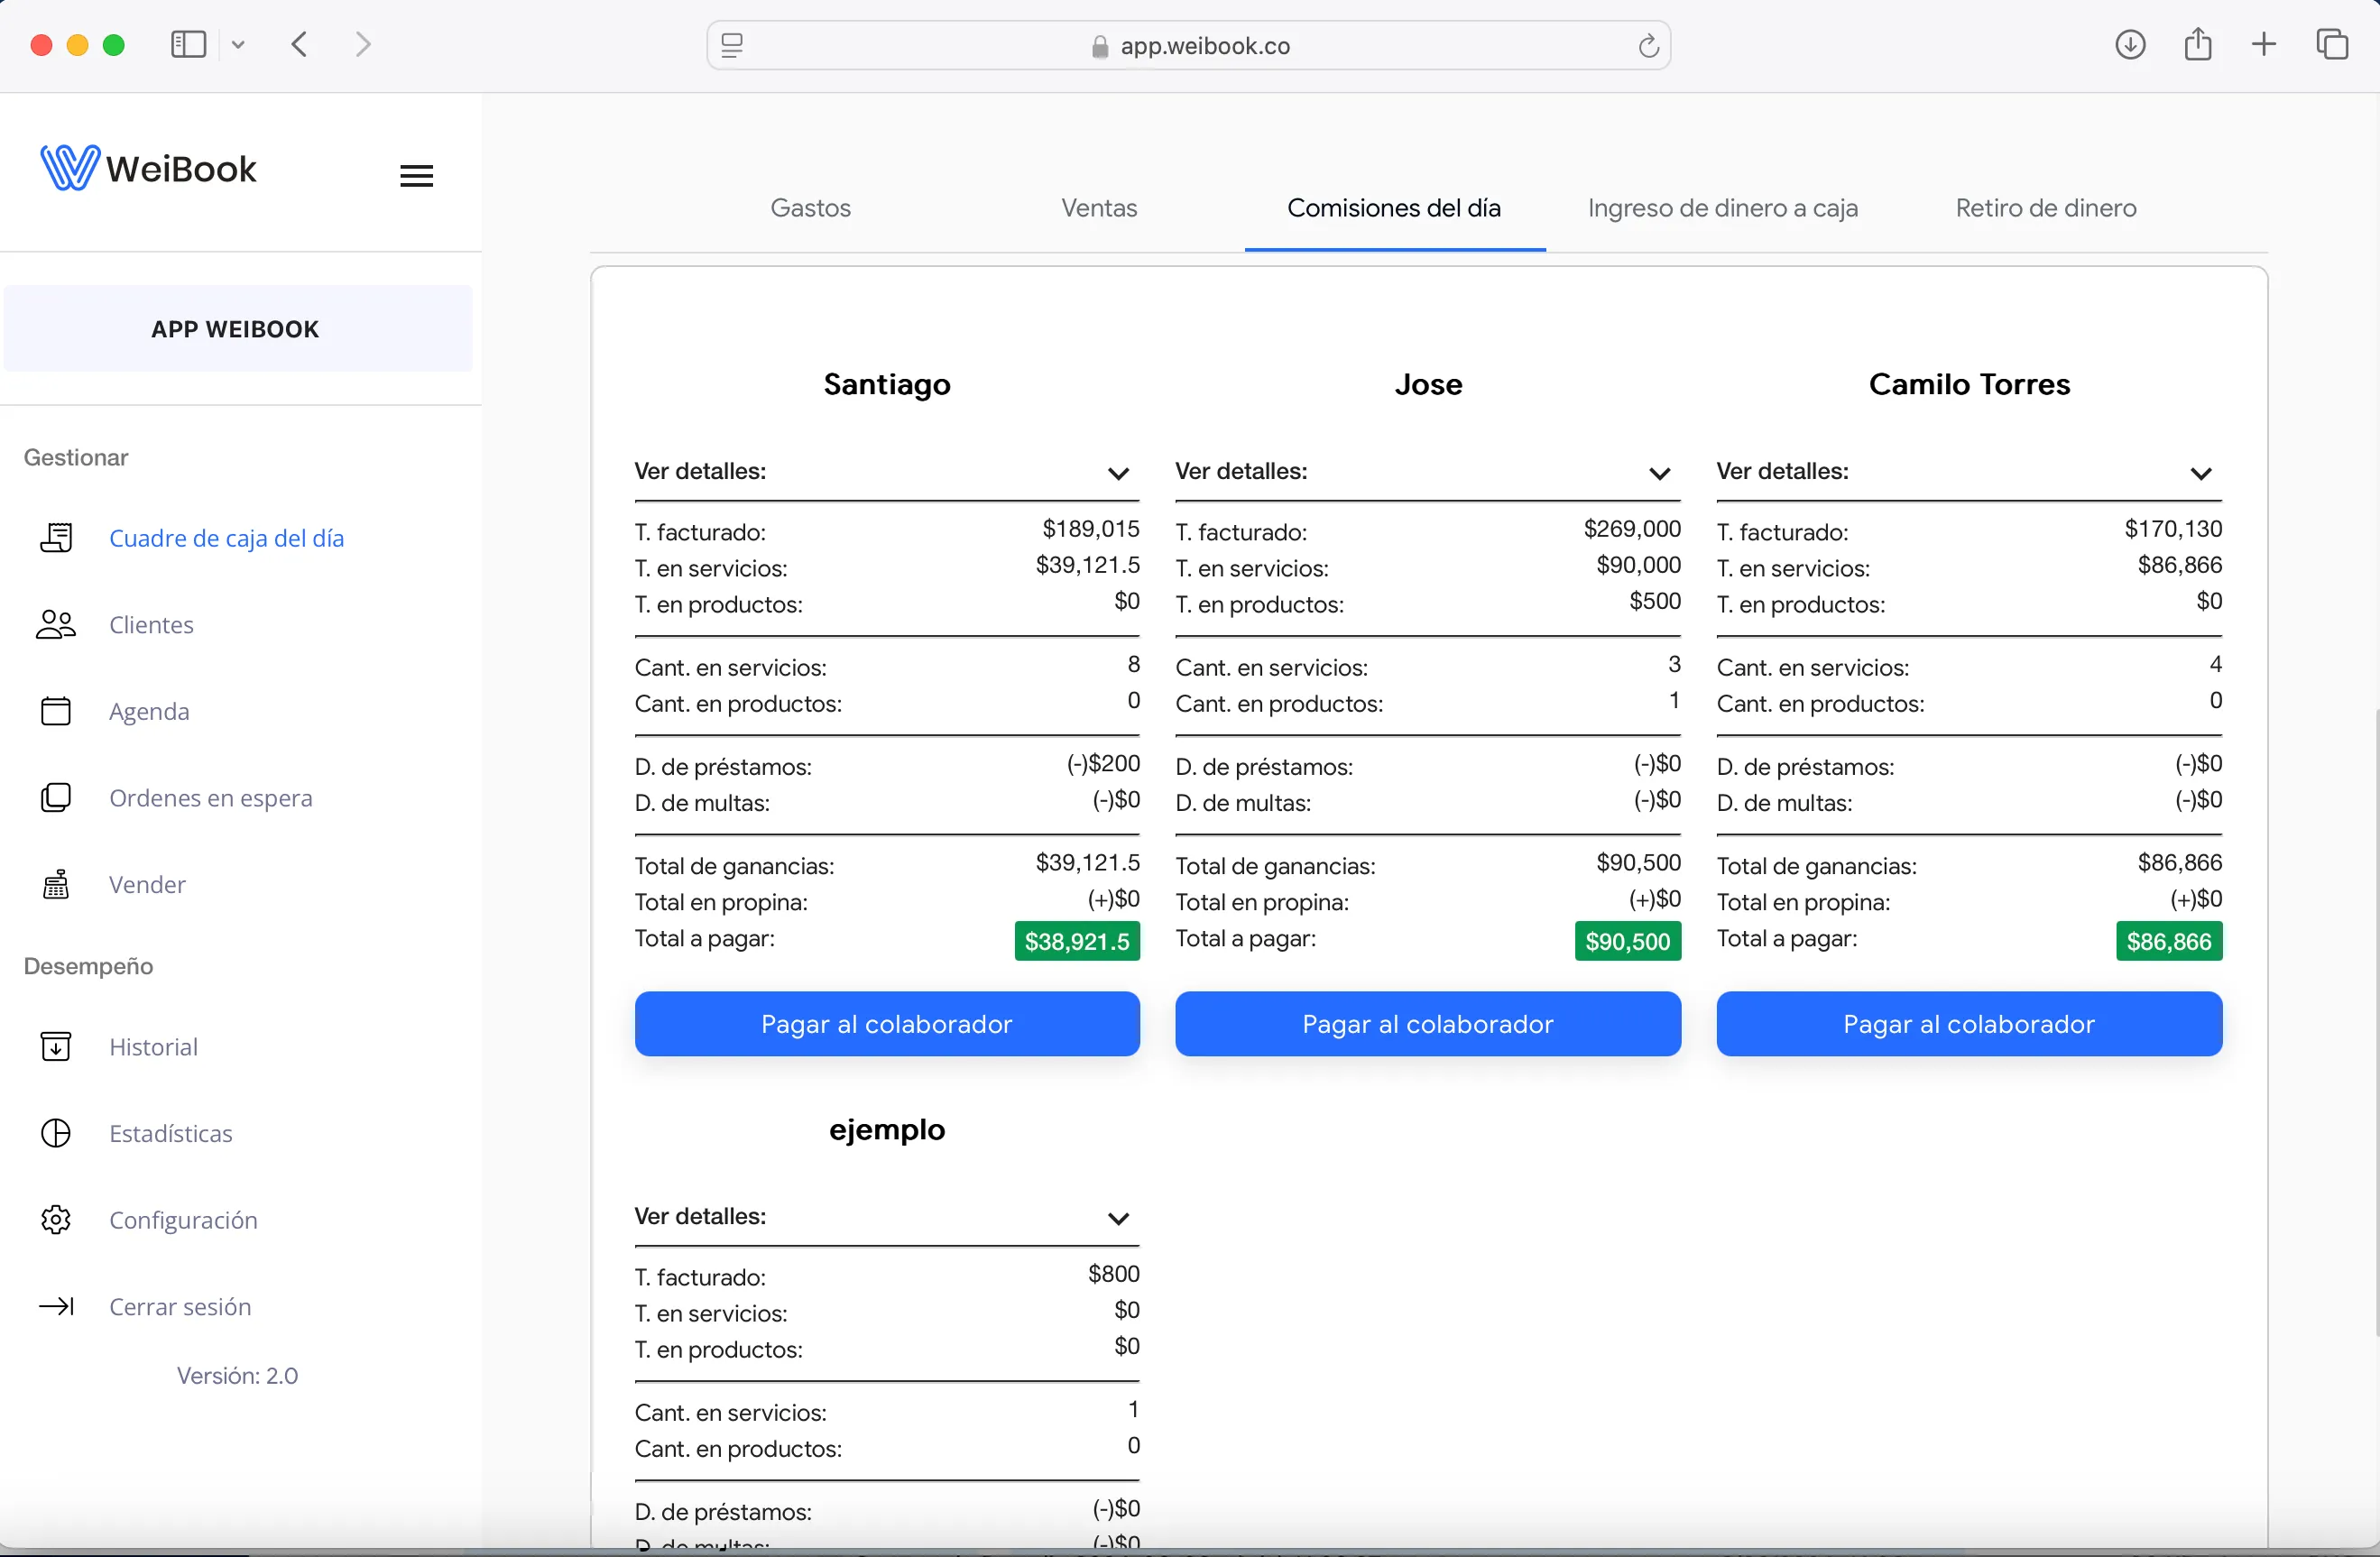The image size is (2380, 1557).
Task: Open Configuración gear icon
Action: tap(56, 1220)
